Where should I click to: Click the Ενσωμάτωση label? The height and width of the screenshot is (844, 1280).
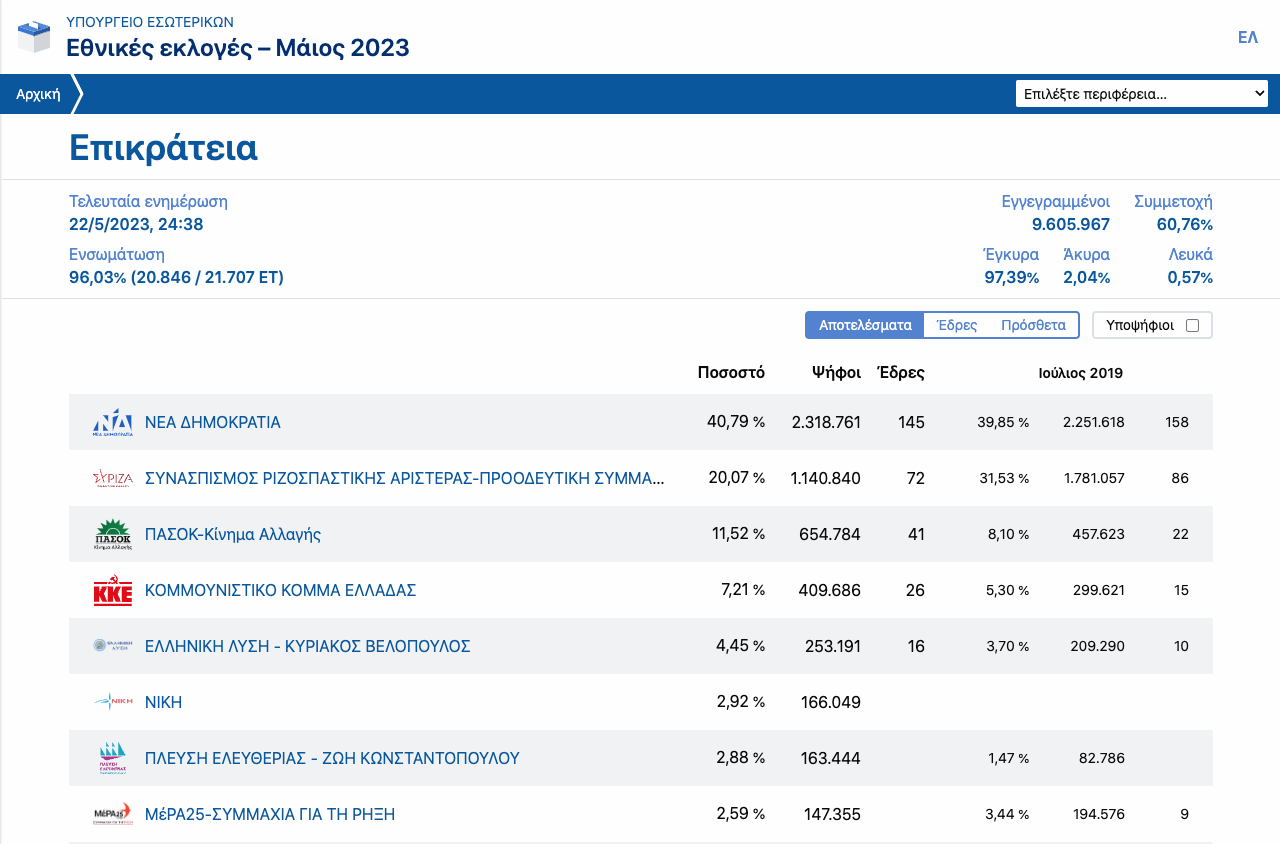click(117, 254)
